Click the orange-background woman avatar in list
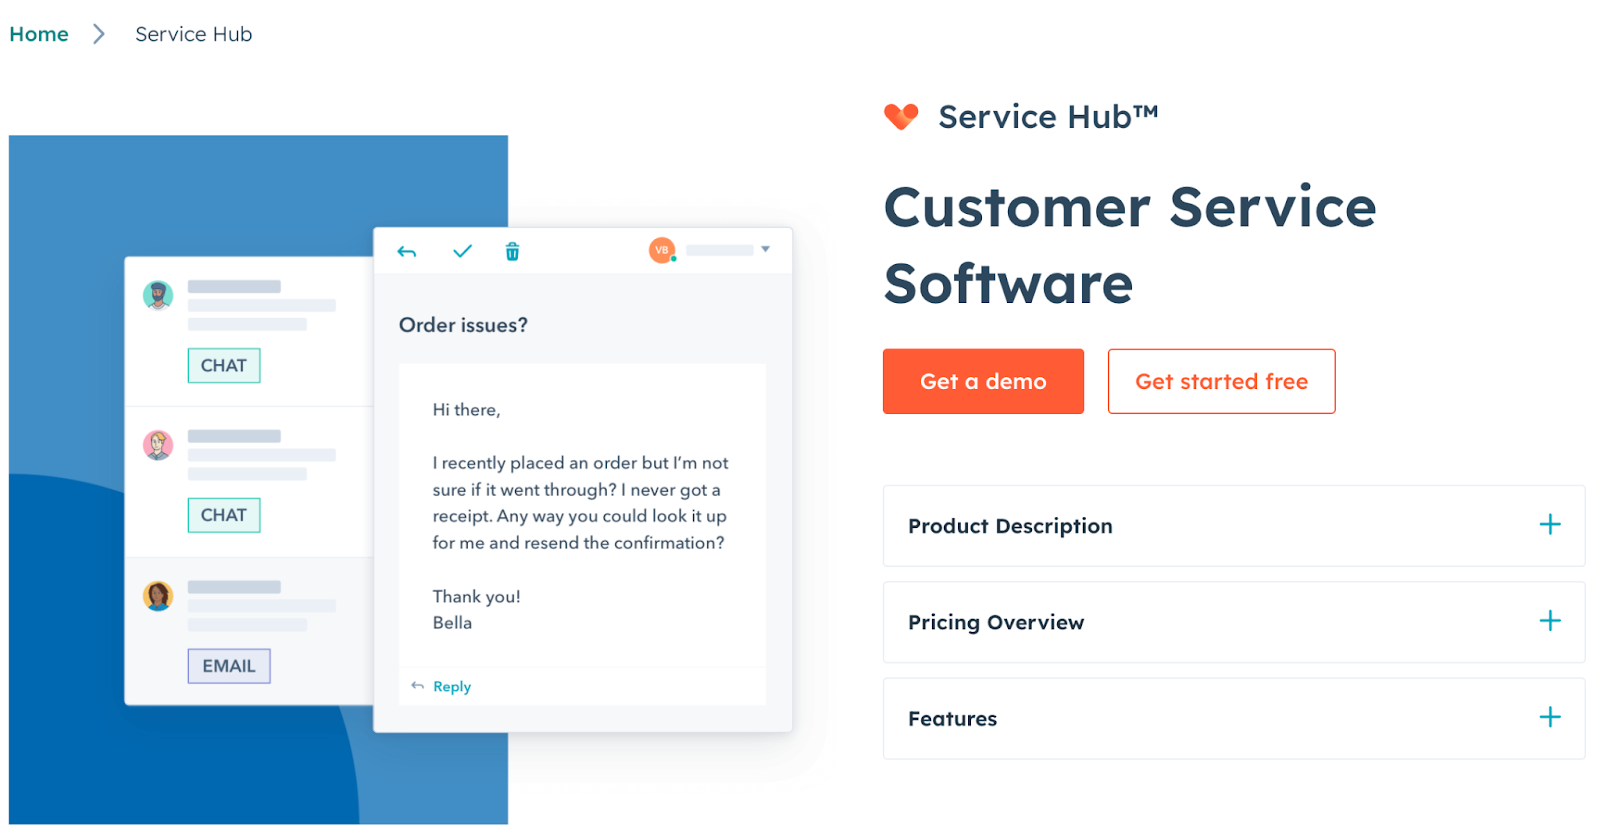Screen dimensions: 1600x835 158,596
